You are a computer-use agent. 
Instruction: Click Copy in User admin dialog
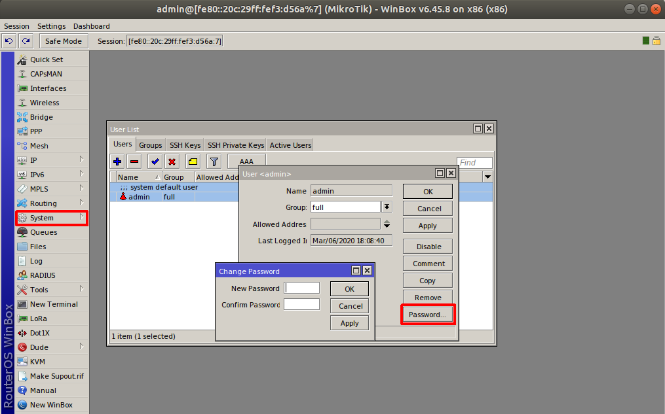tap(428, 280)
